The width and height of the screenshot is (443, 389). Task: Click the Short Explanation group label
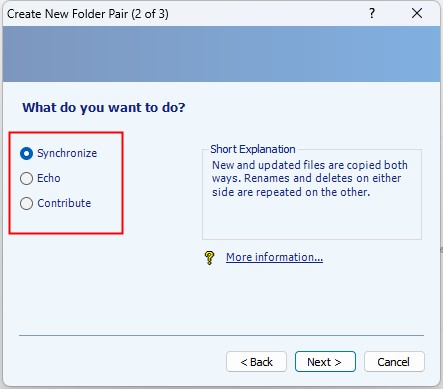[253, 149]
